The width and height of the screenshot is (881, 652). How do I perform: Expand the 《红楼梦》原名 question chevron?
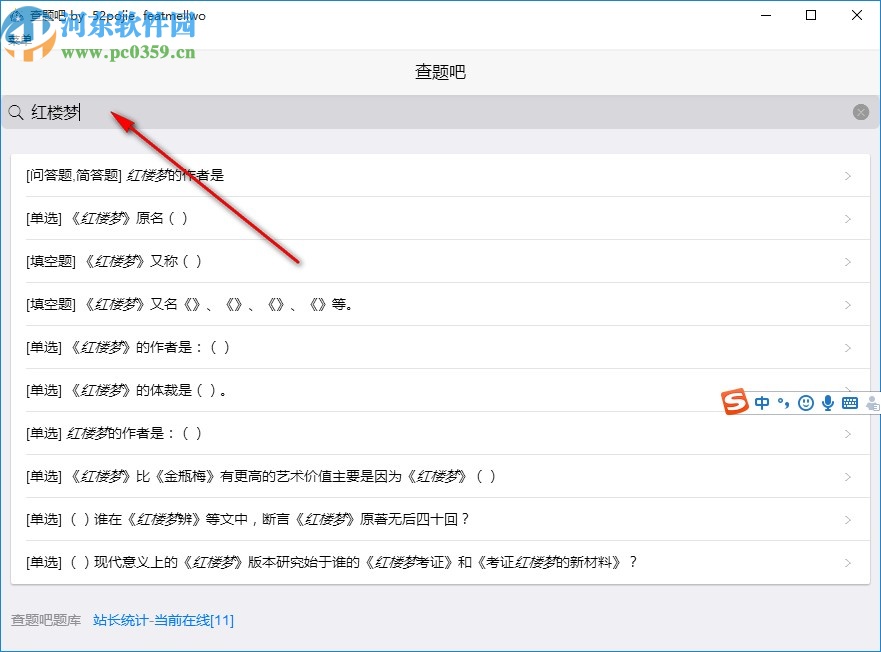849,218
